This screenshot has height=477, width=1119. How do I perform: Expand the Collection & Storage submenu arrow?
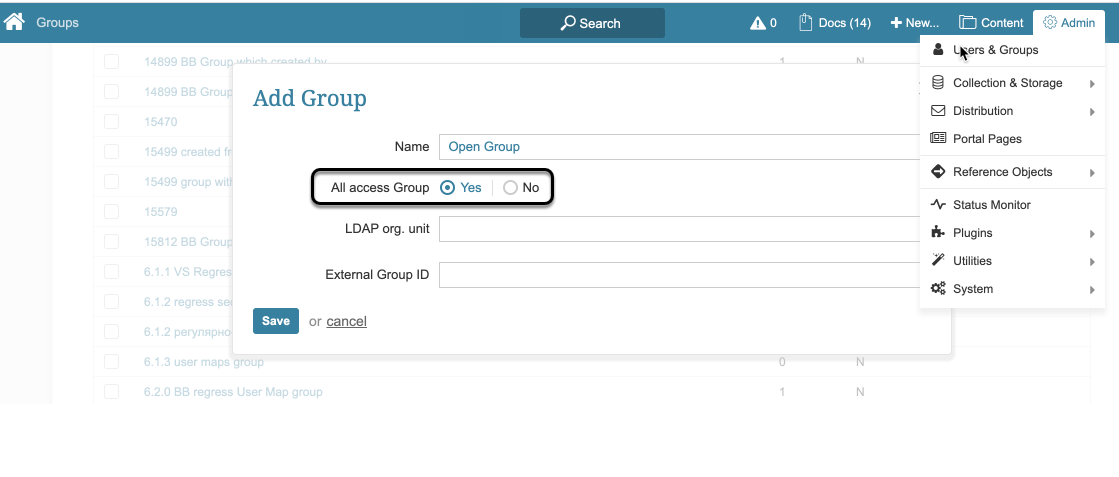click(x=1092, y=84)
